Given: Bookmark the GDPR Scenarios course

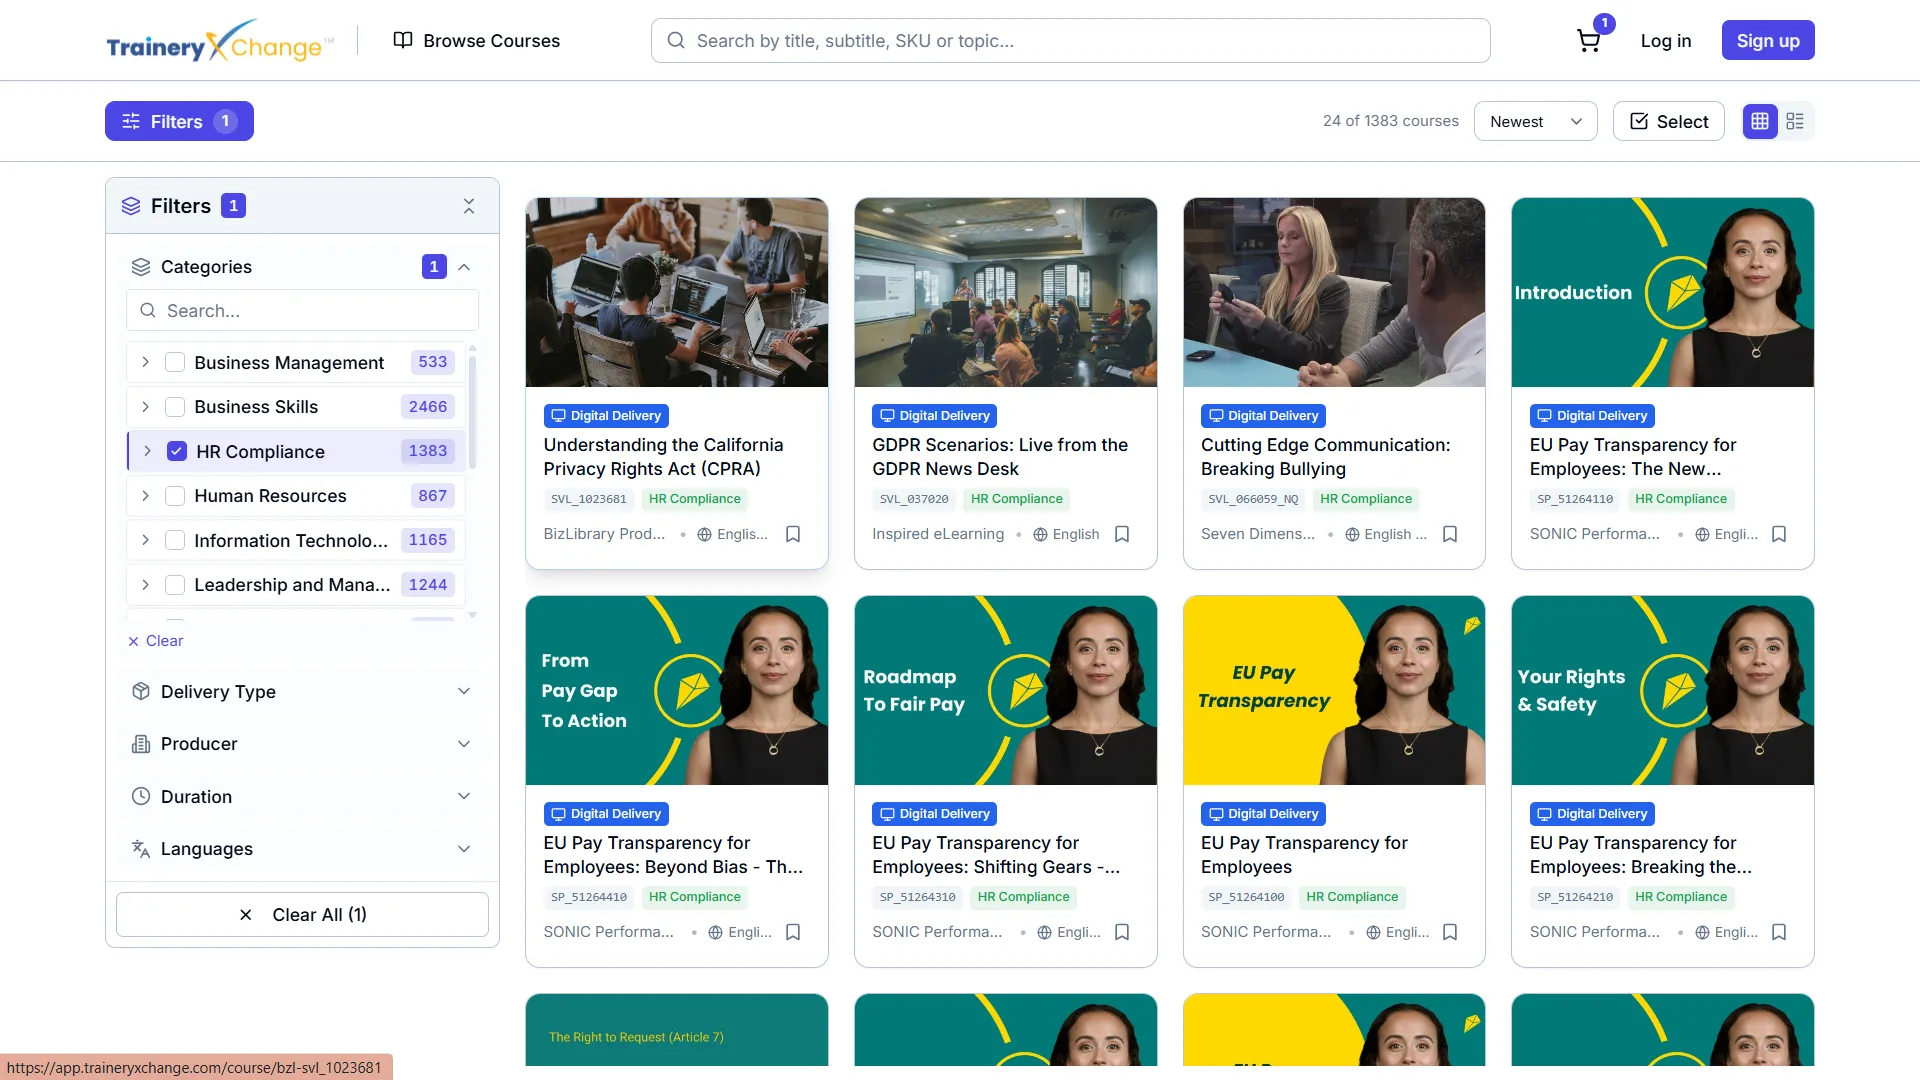Looking at the screenshot, I should tap(1122, 534).
